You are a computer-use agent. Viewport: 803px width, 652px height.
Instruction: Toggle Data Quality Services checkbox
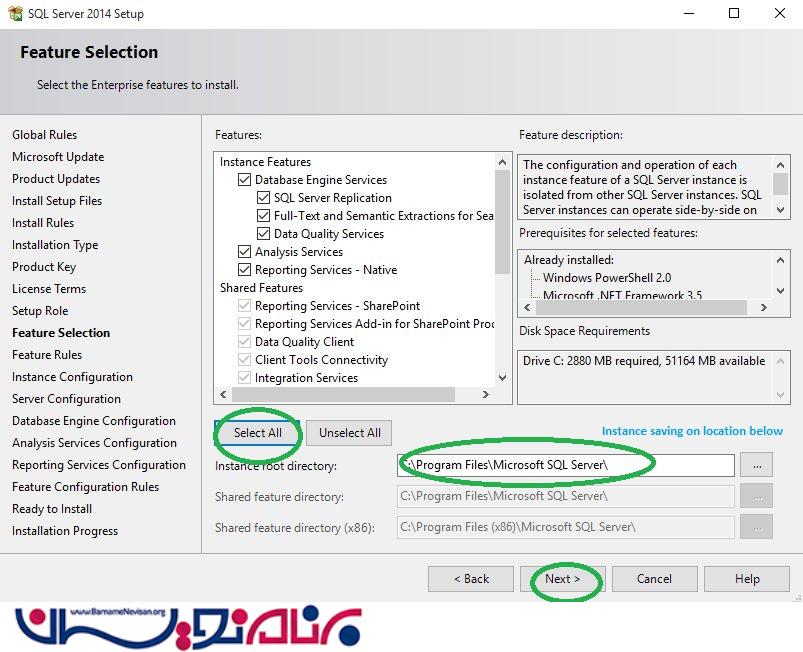coord(263,234)
